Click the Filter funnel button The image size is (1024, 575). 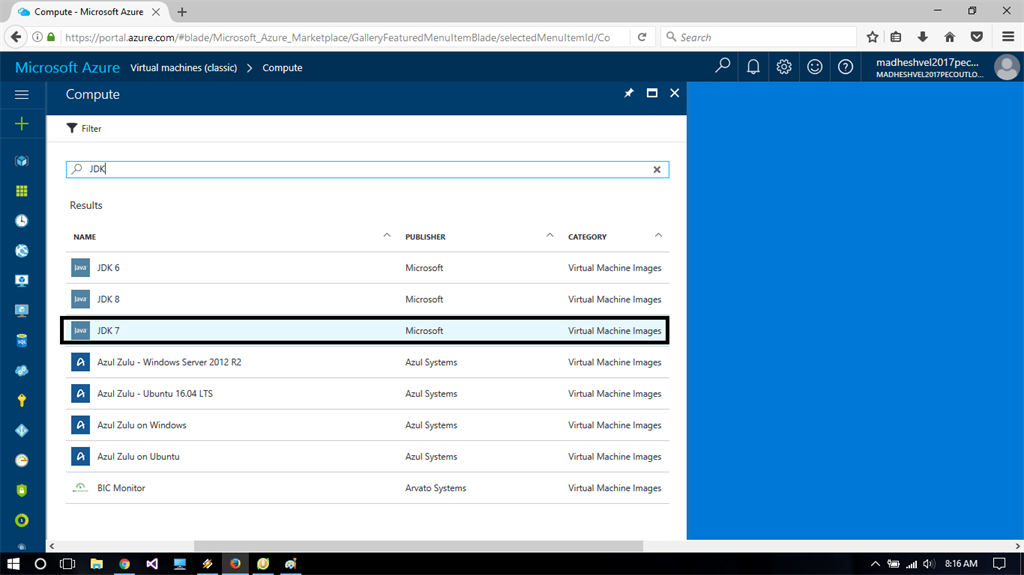[x=84, y=128]
